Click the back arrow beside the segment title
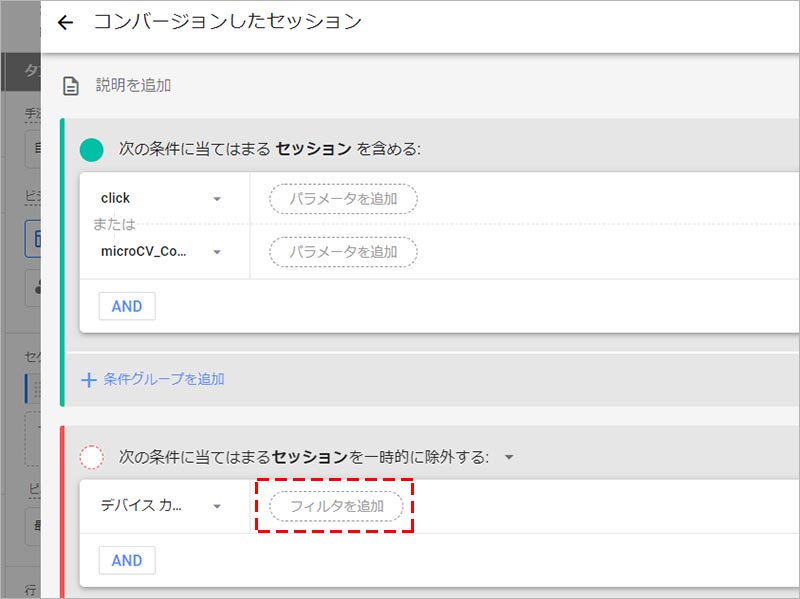The height and width of the screenshot is (599, 800). tap(66, 23)
